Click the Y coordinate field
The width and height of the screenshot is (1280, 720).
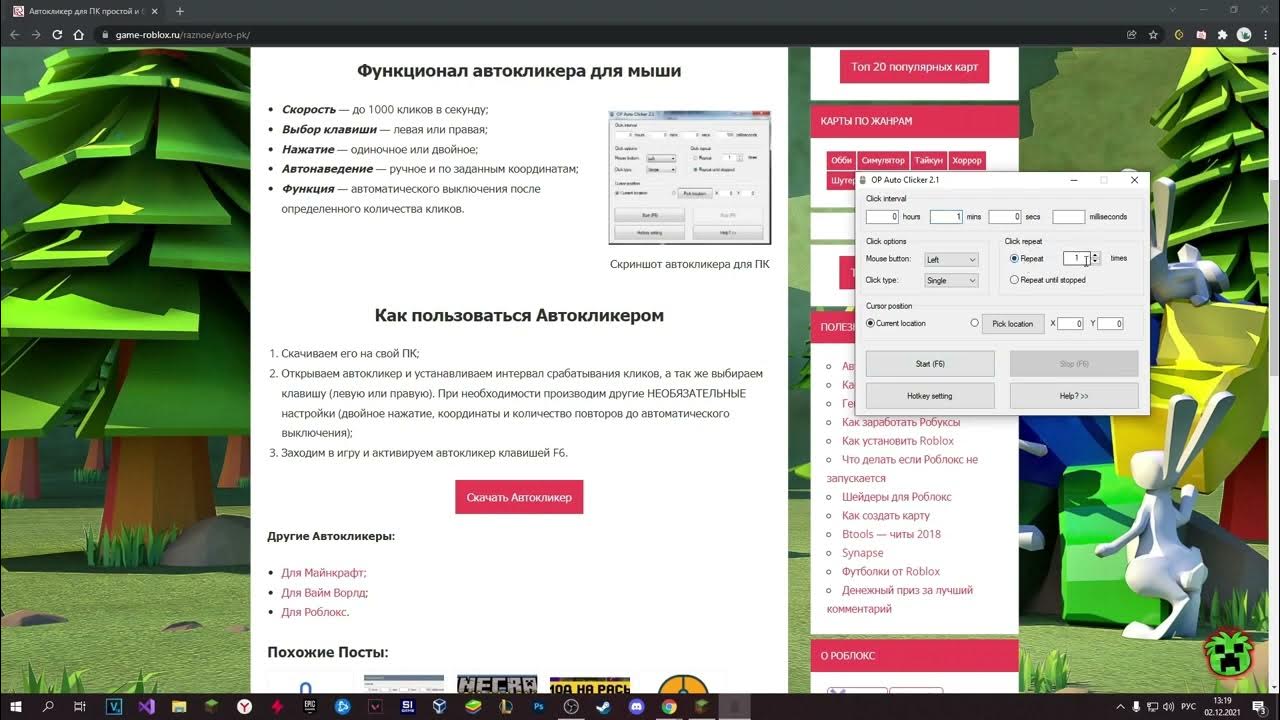[x=1110, y=324]
